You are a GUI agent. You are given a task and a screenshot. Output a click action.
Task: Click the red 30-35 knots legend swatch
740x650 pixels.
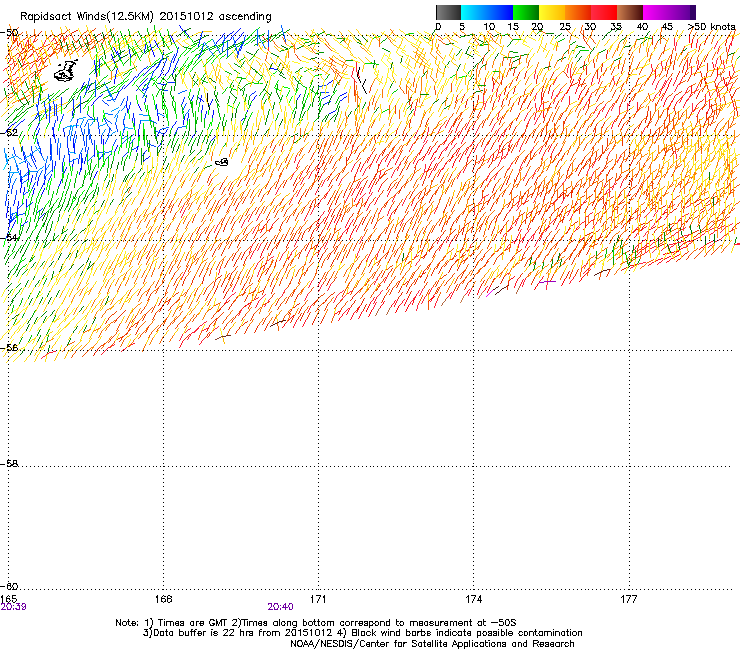point(604,12)
